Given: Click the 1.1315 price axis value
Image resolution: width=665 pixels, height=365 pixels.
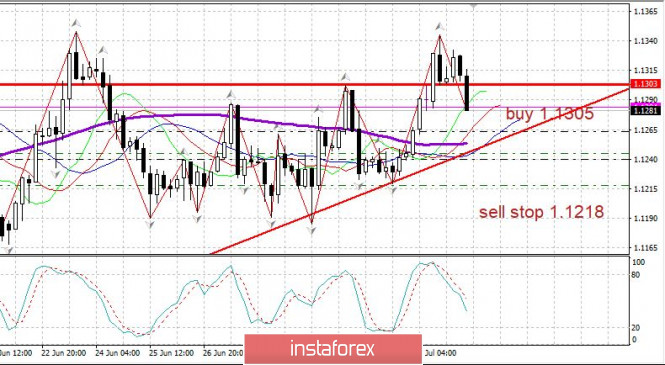Looking at the screenshot, I should point(646,70).
